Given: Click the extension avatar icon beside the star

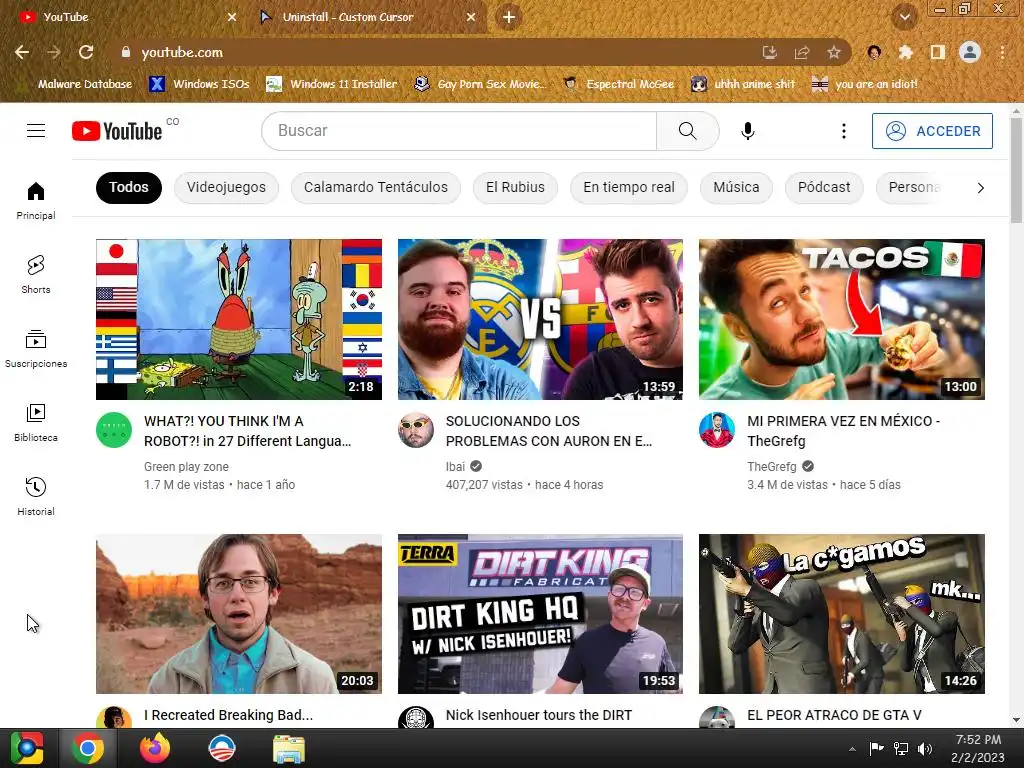Looking at the screenshot, I should [x=874, y=52].
